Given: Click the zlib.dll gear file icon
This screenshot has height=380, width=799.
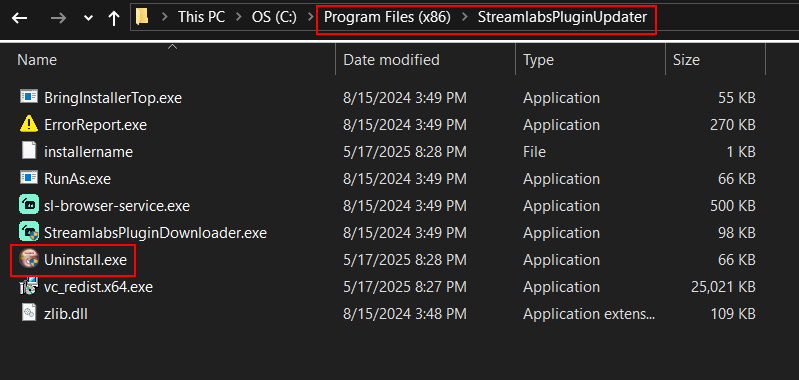Looking at the screenshot, I should click(29, 313).
